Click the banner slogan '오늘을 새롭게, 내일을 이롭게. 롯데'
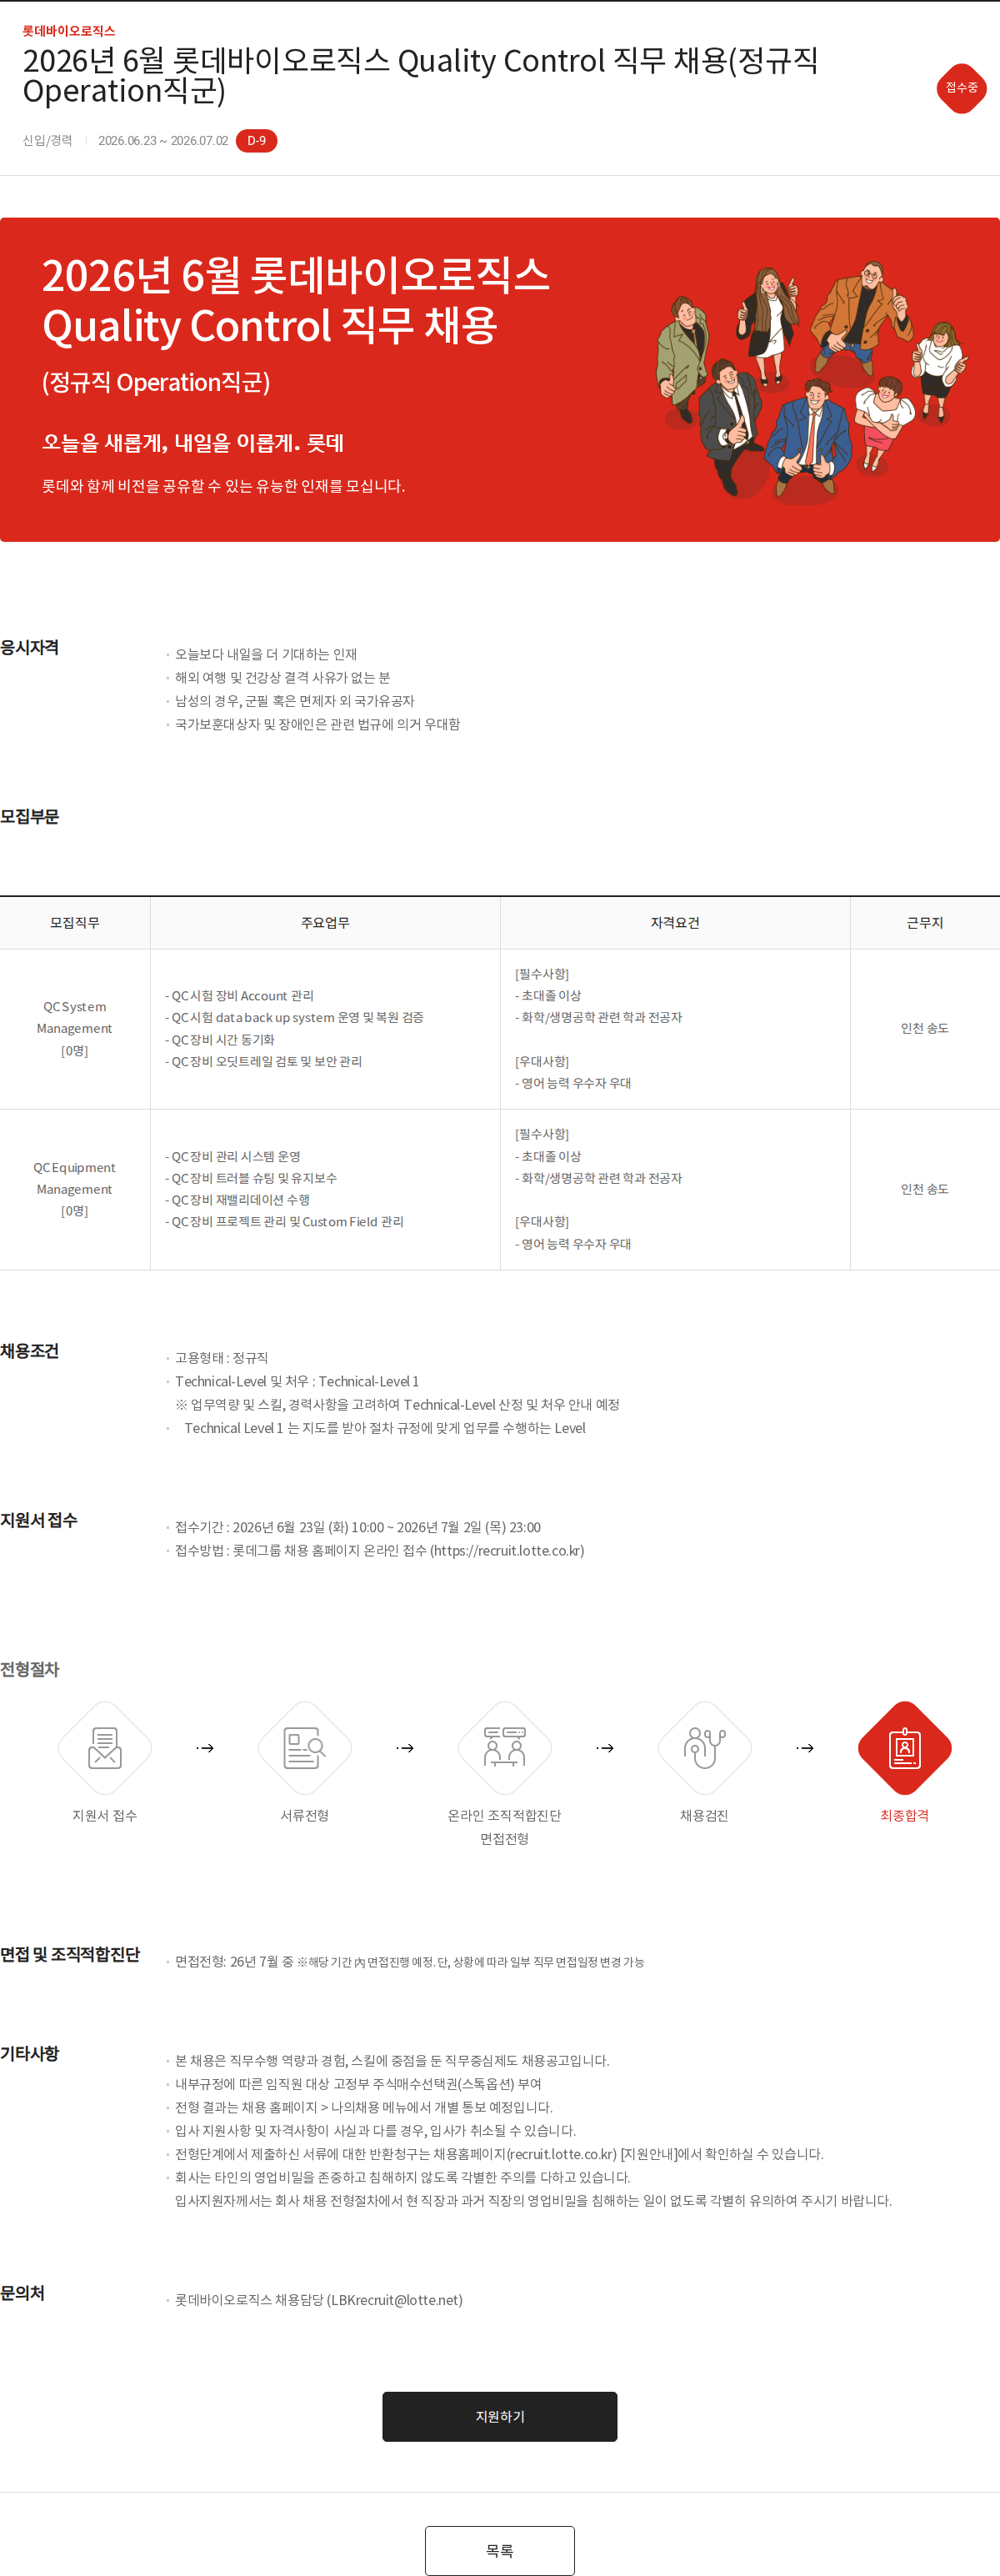 point(193,443)
